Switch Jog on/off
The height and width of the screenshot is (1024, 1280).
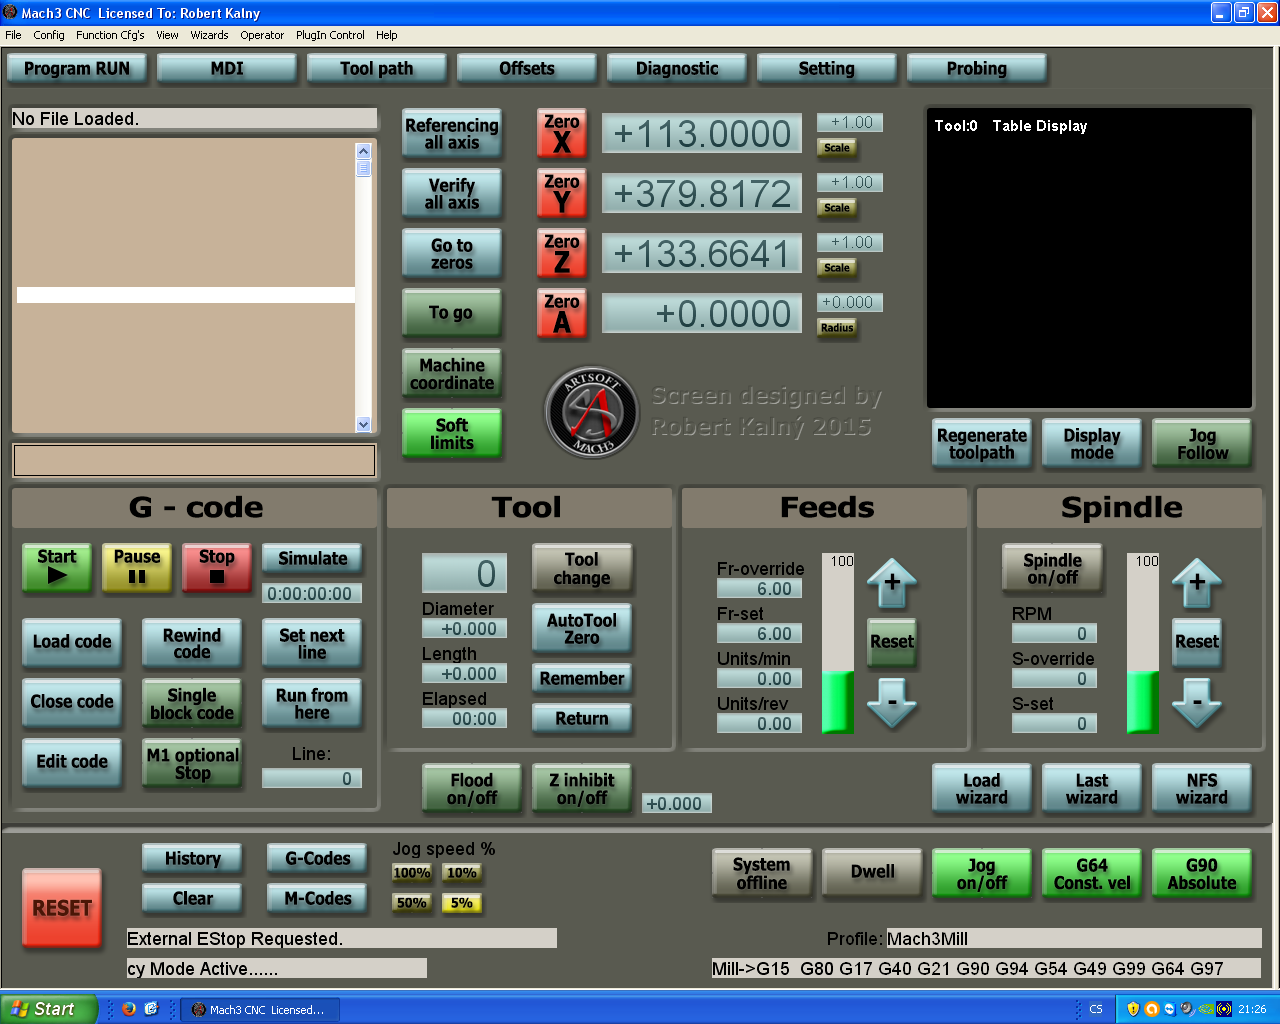pyautogui.click(x=981, y=874)
